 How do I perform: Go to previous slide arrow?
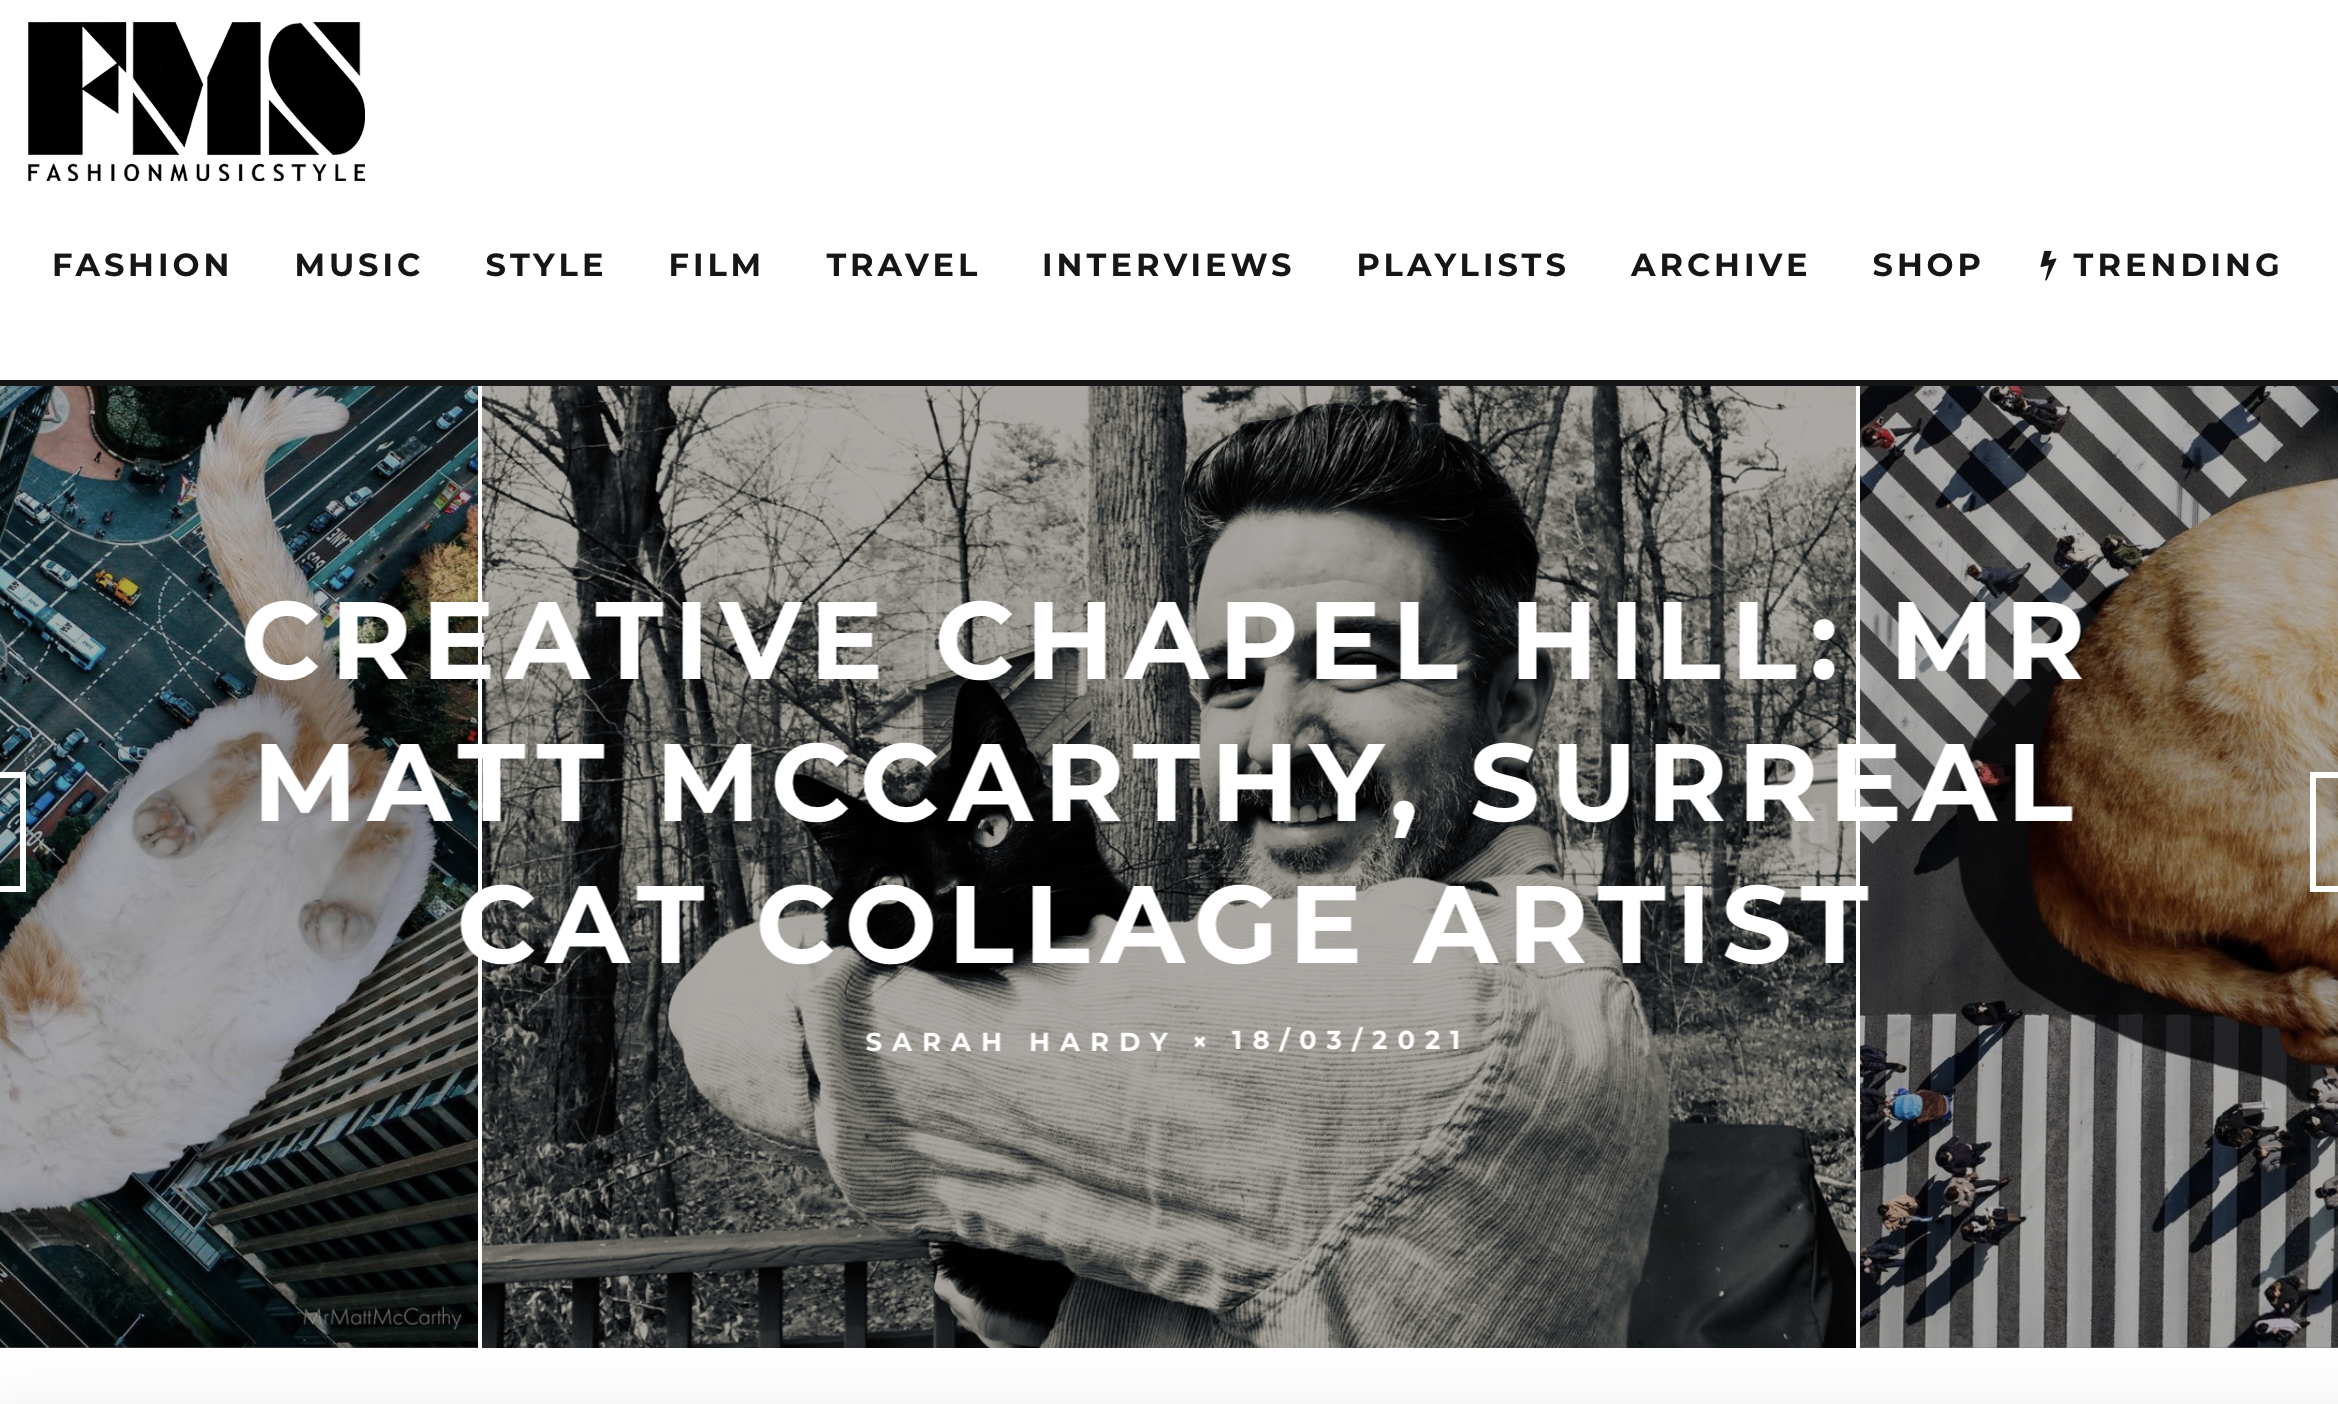point(12,832)
